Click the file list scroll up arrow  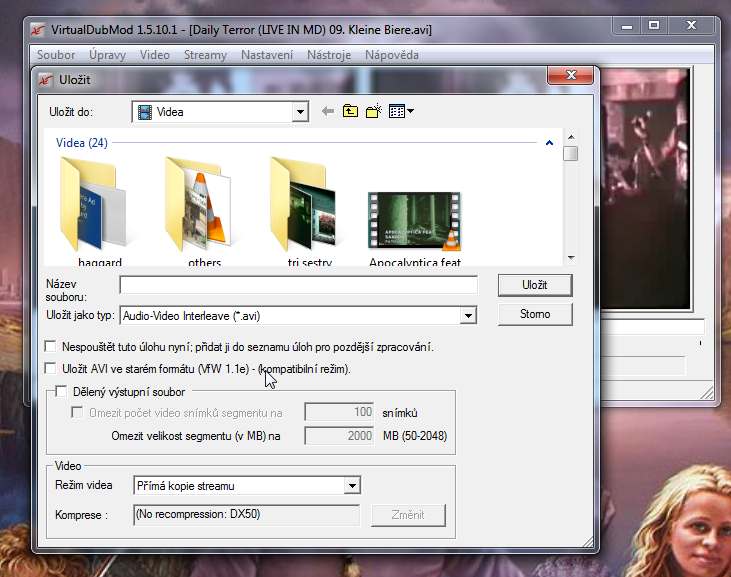571,137
